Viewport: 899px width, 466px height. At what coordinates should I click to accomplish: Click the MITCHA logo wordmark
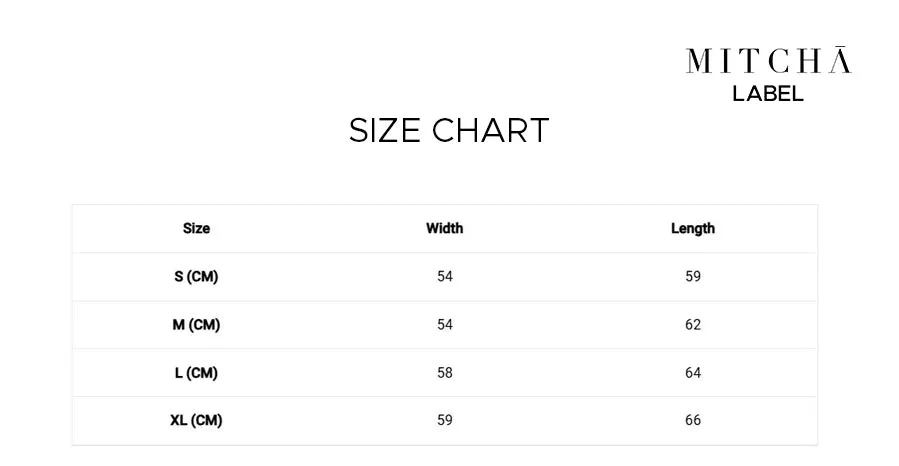[x=768, y=60]
